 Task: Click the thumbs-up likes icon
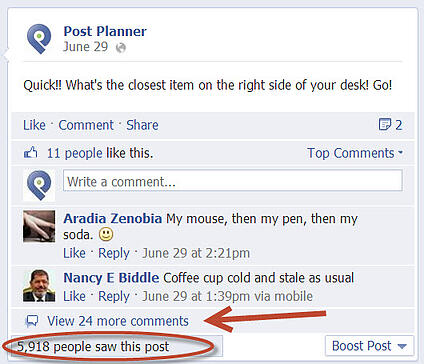coord(31,153)
